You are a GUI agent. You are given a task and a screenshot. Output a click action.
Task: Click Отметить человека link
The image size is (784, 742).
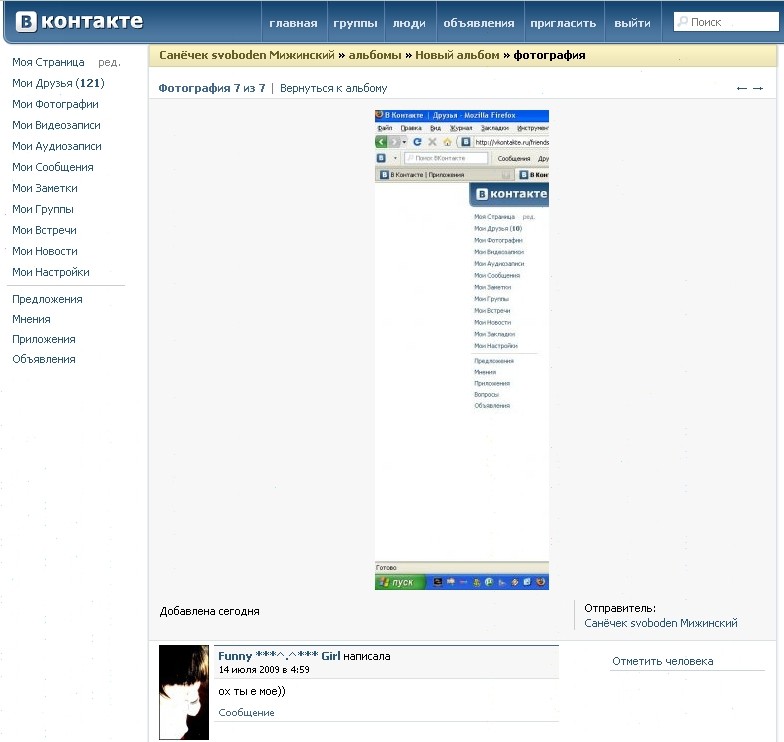pyautogui.click(x=662, y=661)
